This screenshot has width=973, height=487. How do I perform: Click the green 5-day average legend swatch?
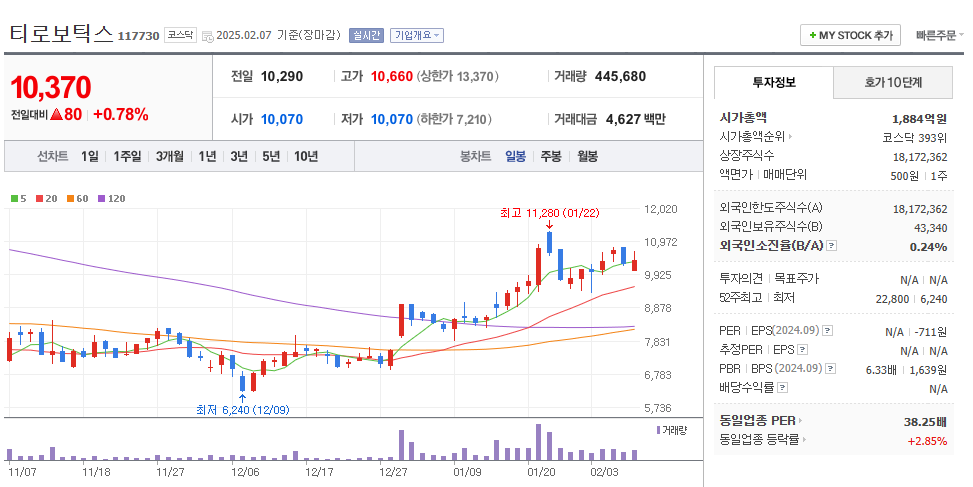click(15, 199)
